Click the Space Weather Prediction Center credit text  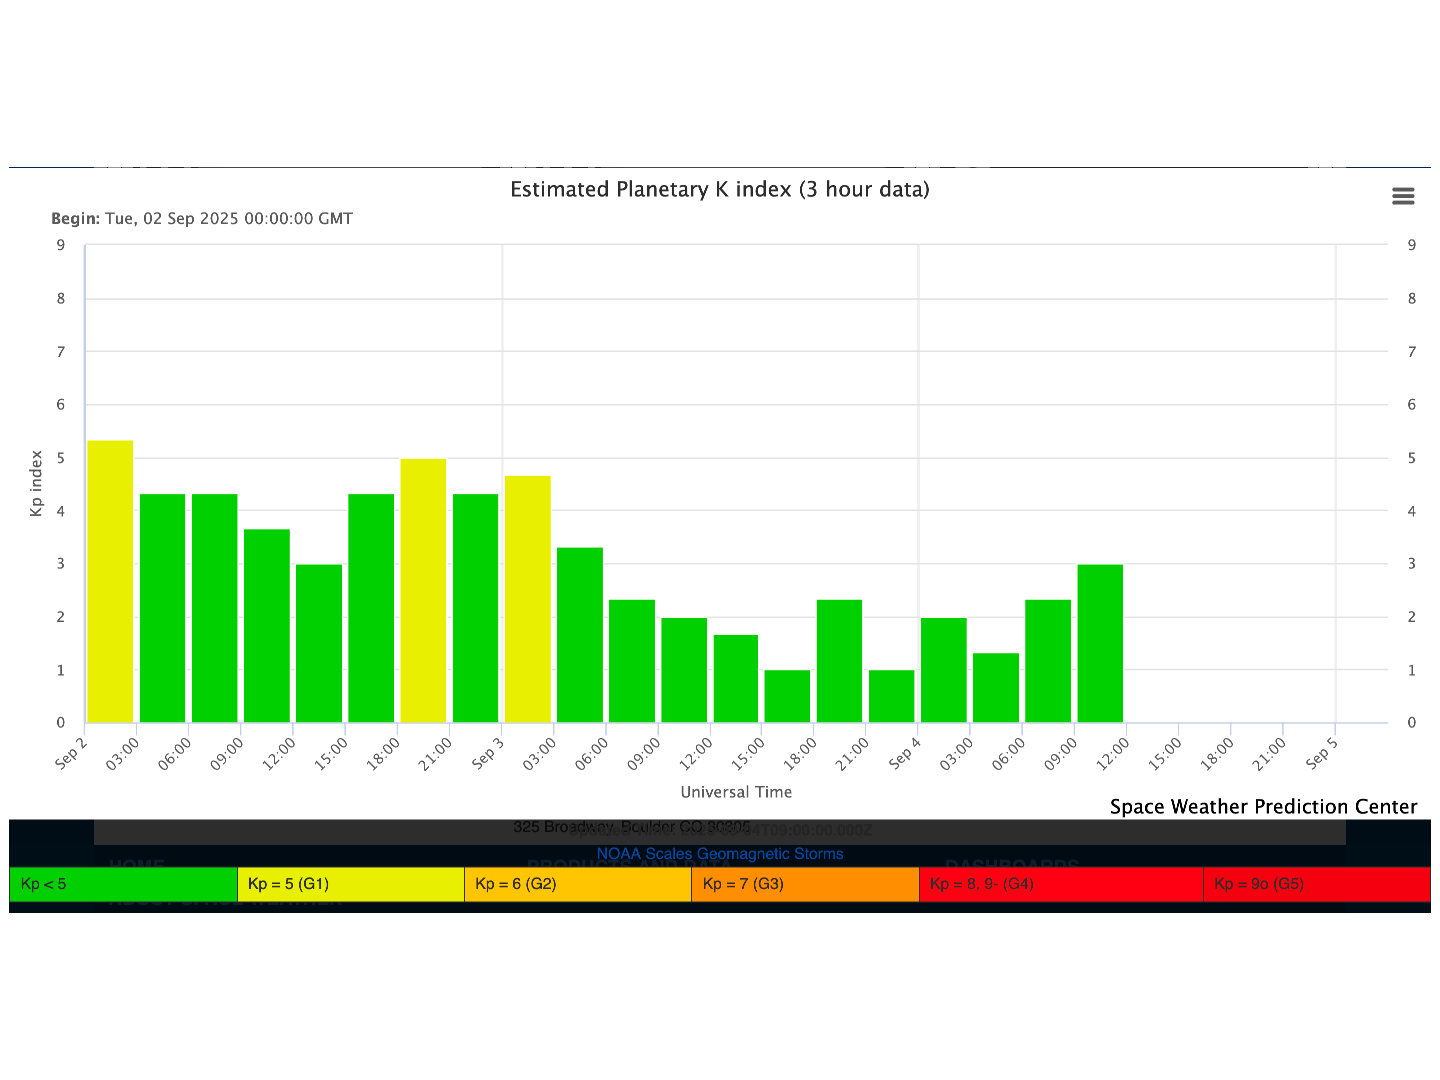(1263, 807)
